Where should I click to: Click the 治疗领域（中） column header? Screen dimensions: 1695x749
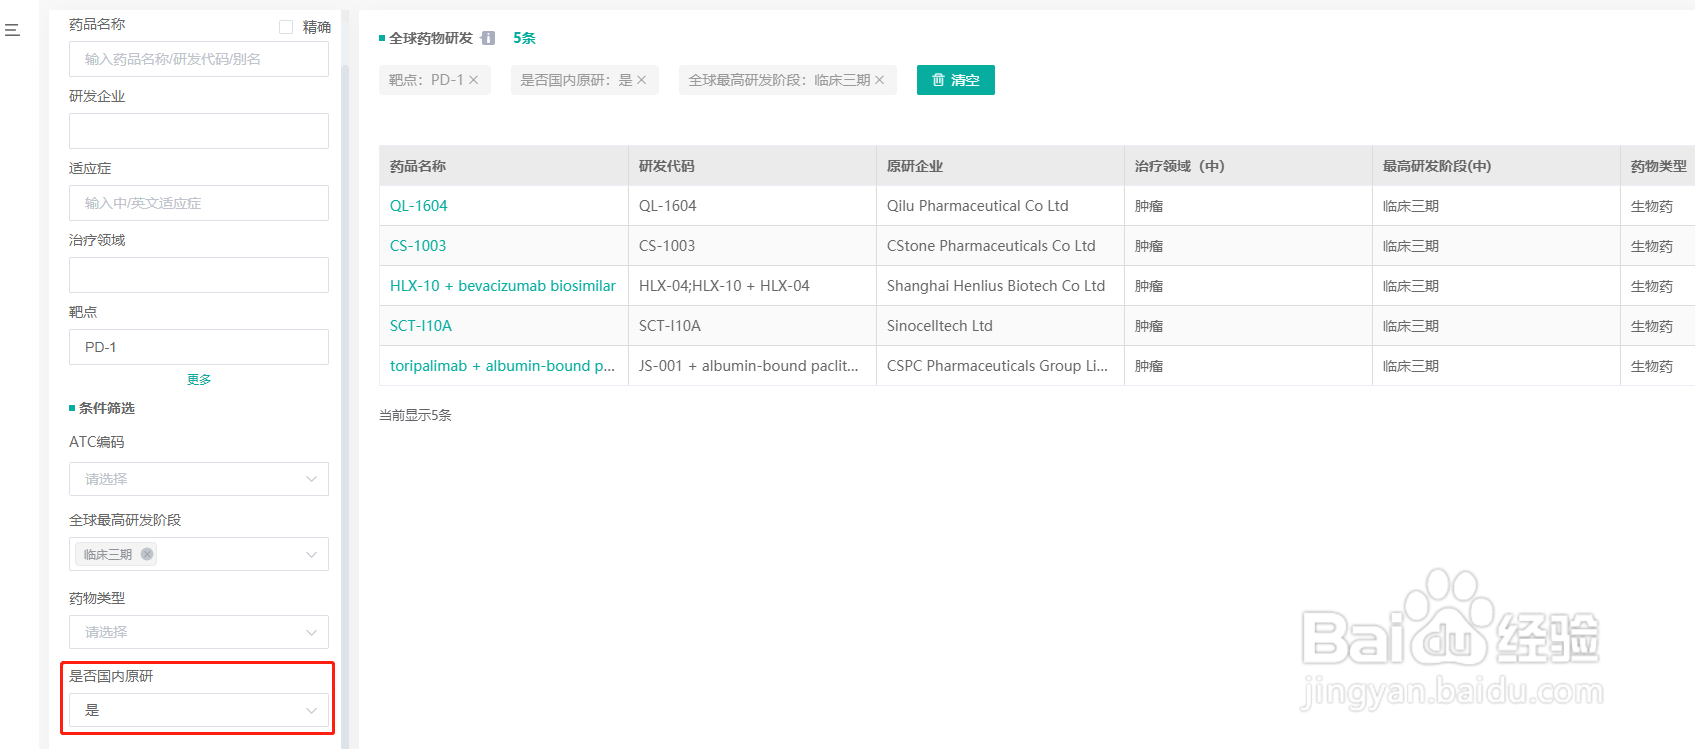click(x=1248, y=166)
